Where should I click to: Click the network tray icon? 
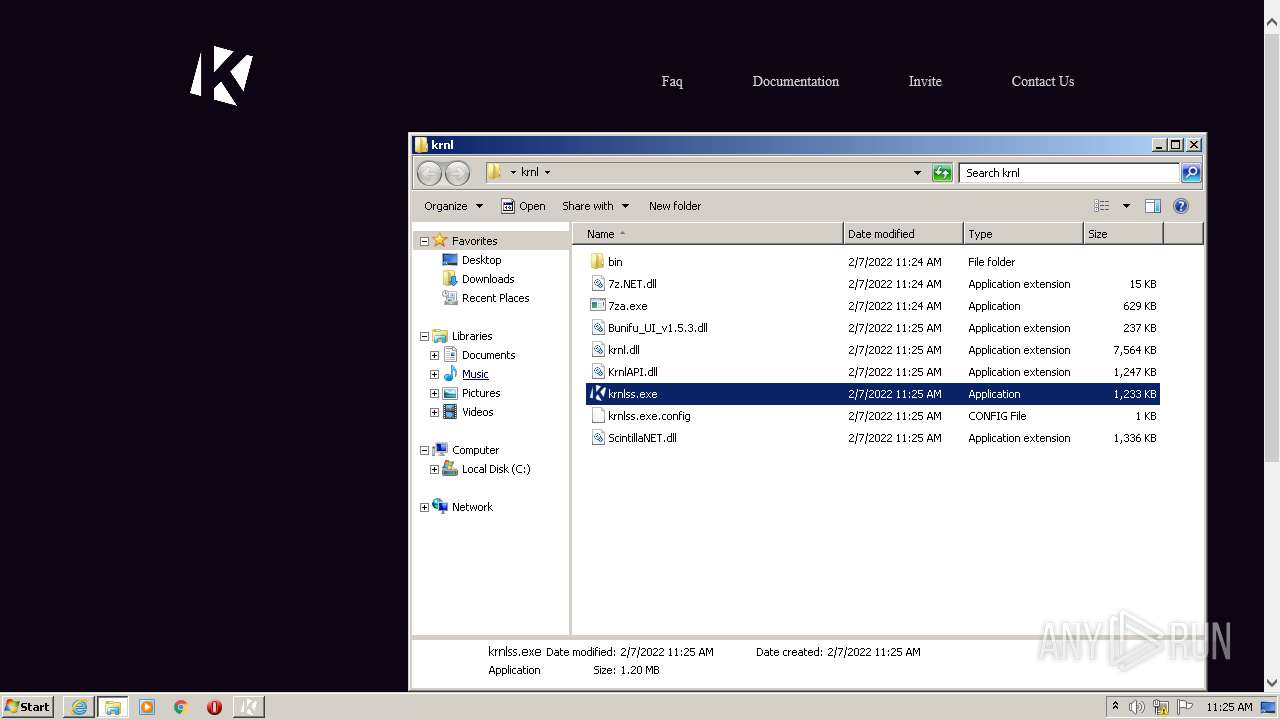click(x=1161, y=707)
